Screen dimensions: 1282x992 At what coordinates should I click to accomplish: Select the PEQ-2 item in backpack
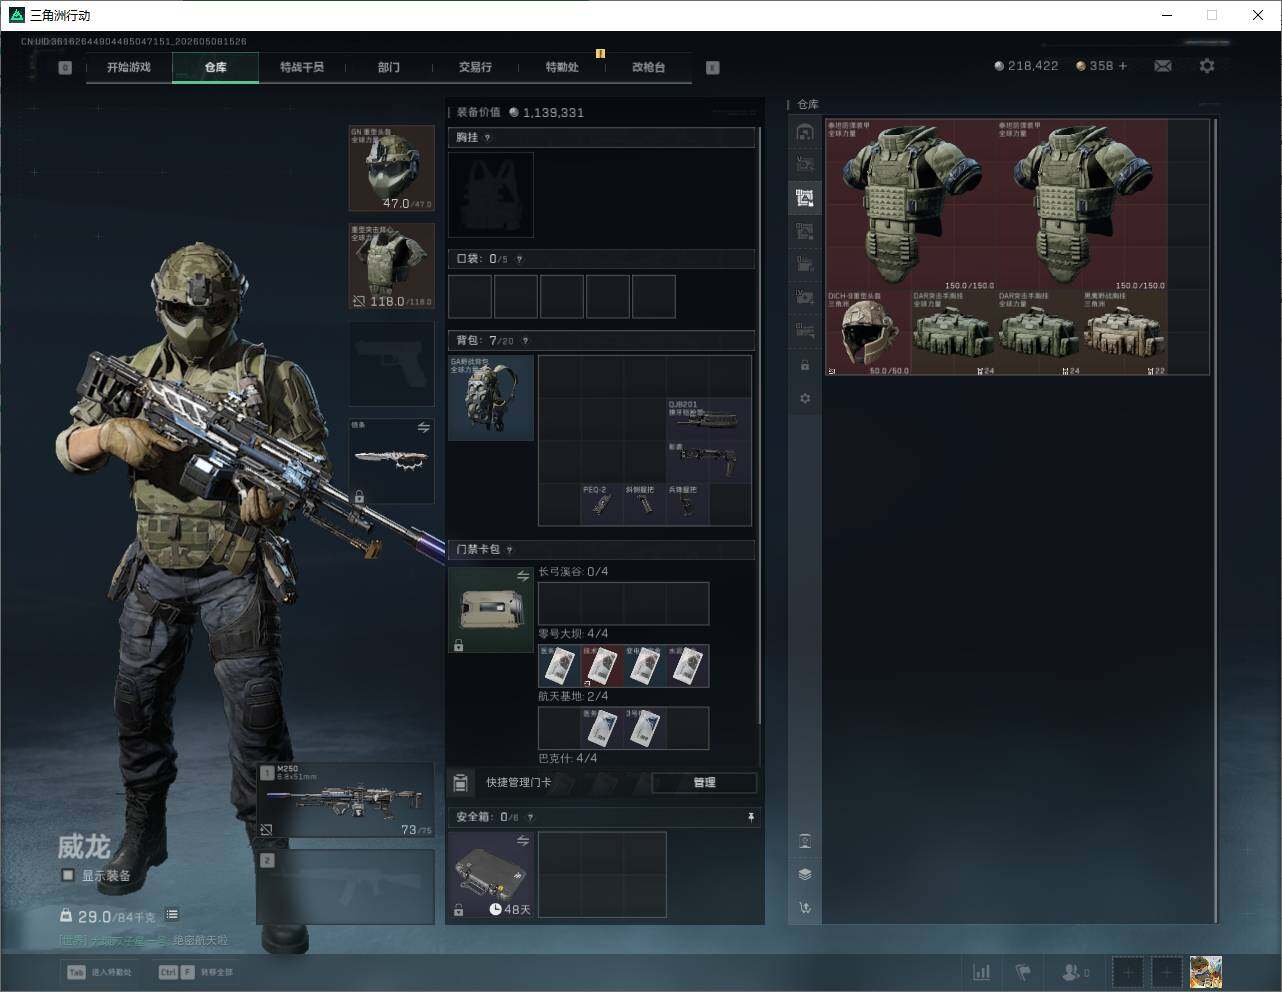click(602, 505)
